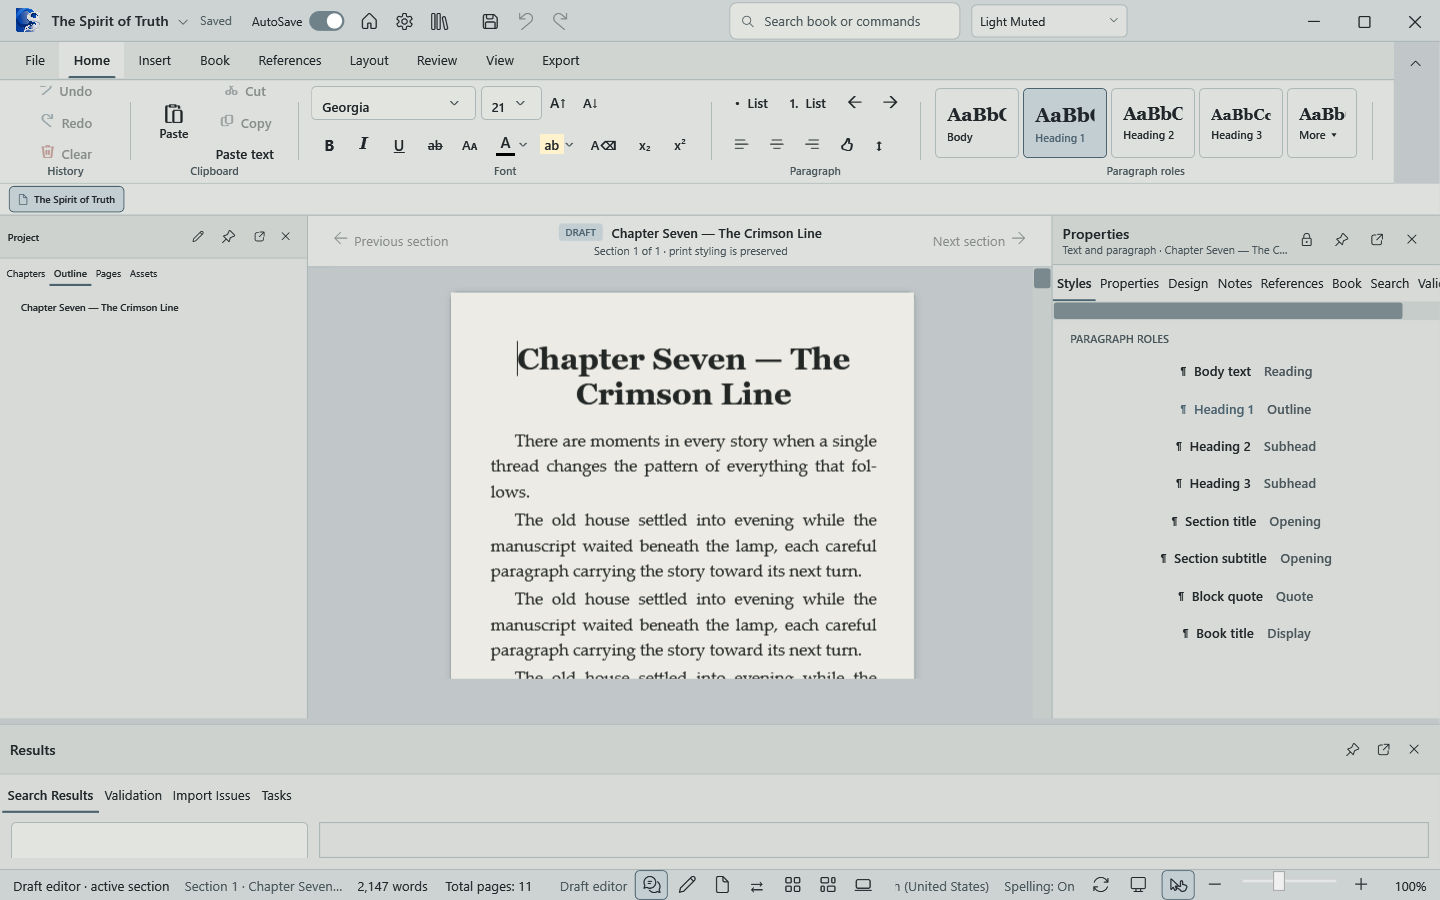Underline the selected text
Viewport: 1440px width, 900px height.
(x=399, y=145)
